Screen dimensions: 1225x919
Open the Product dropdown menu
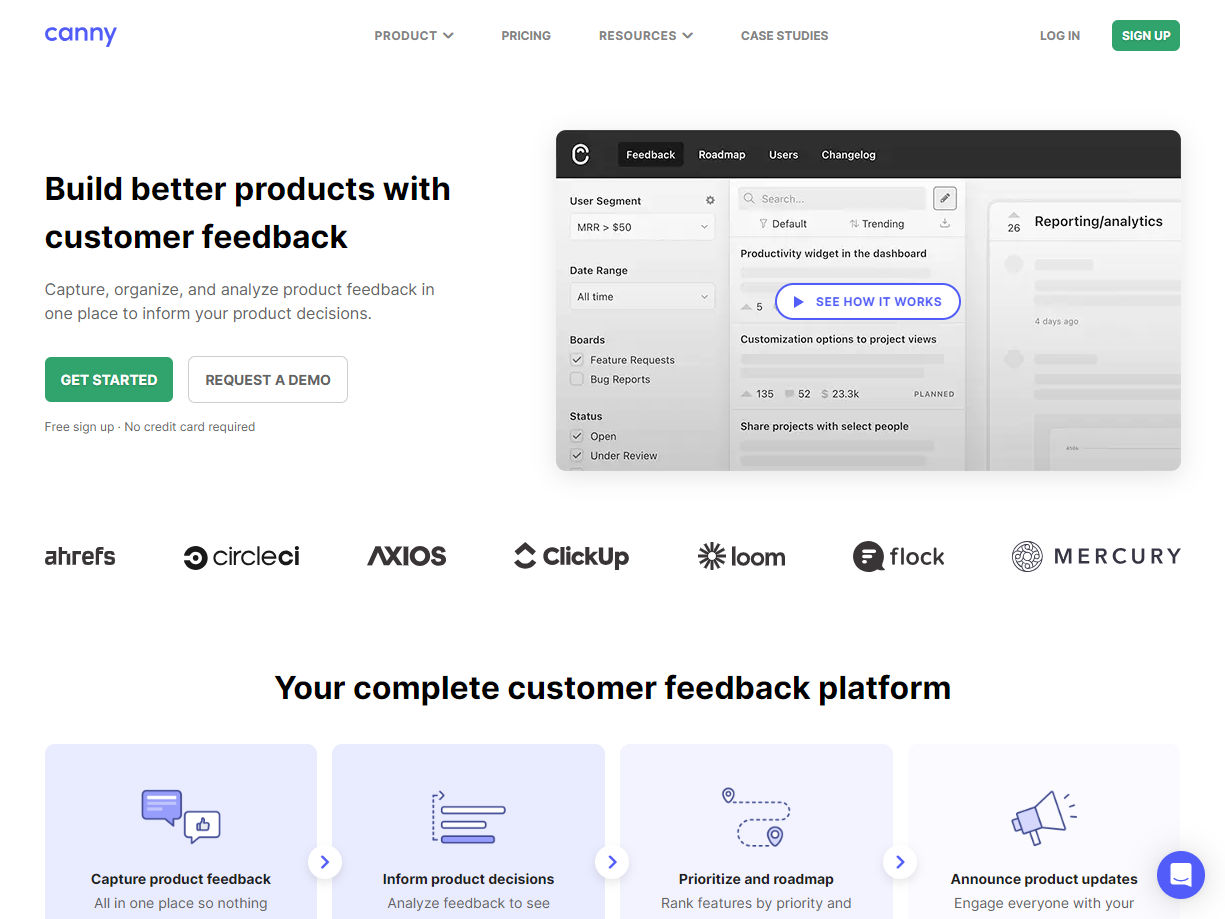(414, 36)
